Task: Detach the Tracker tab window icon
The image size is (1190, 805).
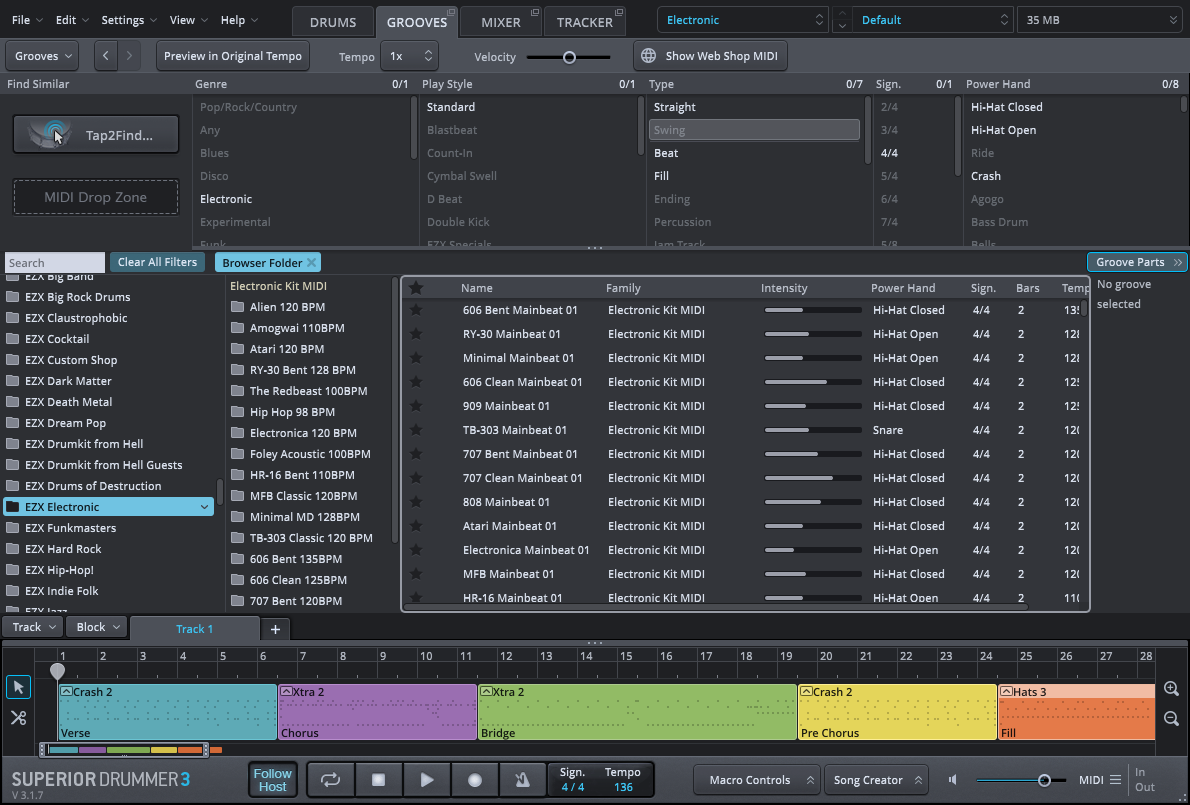Action: pyautogui.click(x=619, y=12)
